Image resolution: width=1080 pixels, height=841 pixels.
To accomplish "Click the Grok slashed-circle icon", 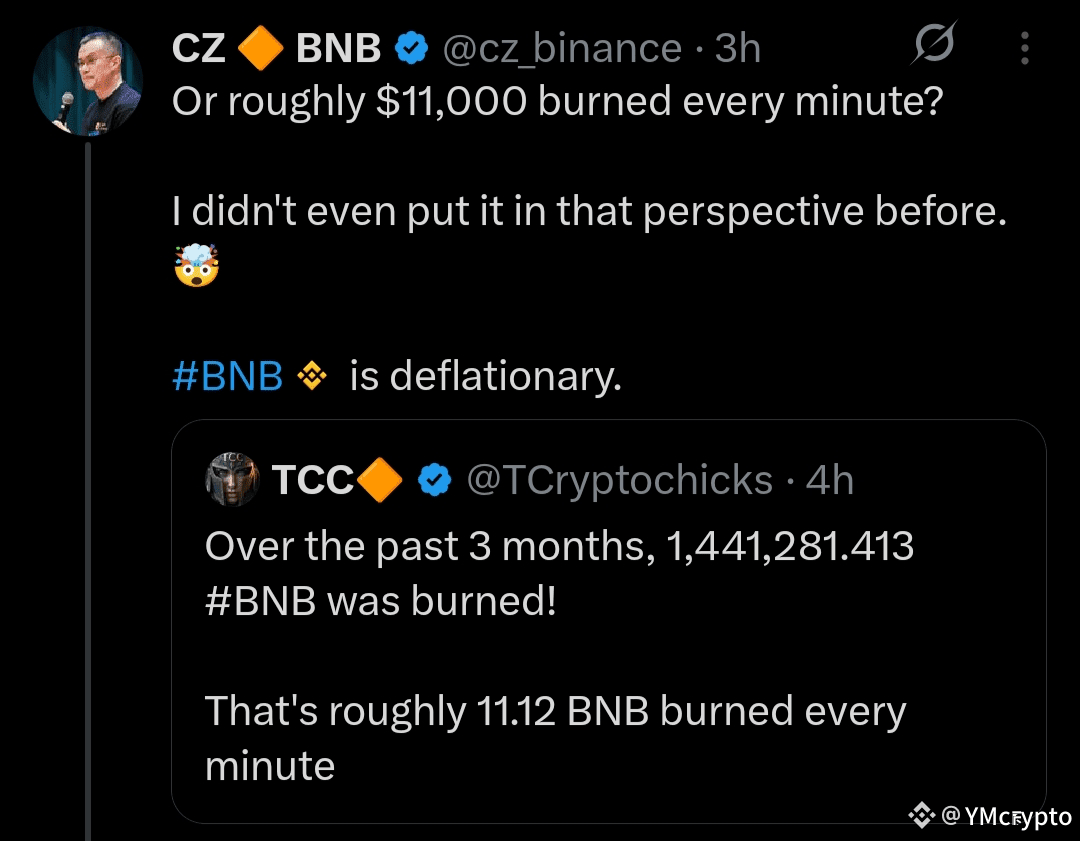I will 935,46.
